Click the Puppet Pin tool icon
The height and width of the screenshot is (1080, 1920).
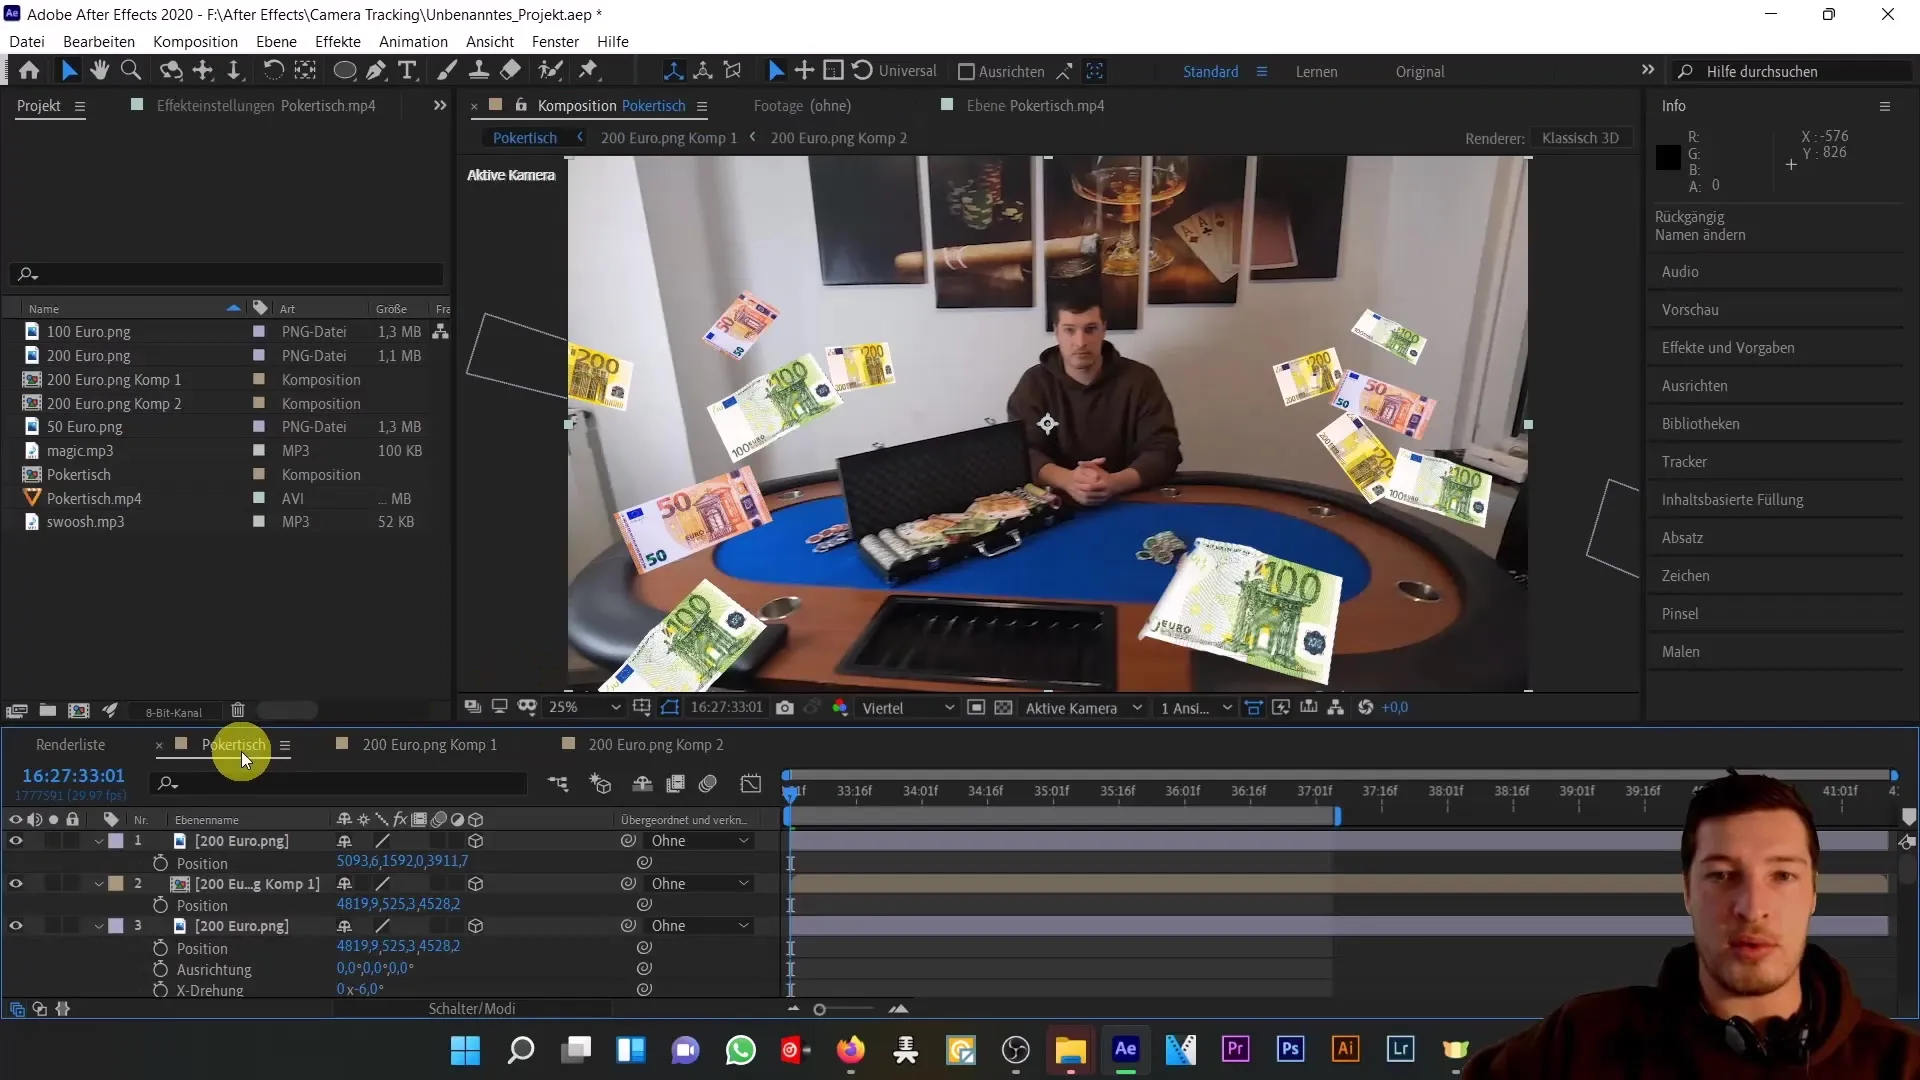click(589, 70)
